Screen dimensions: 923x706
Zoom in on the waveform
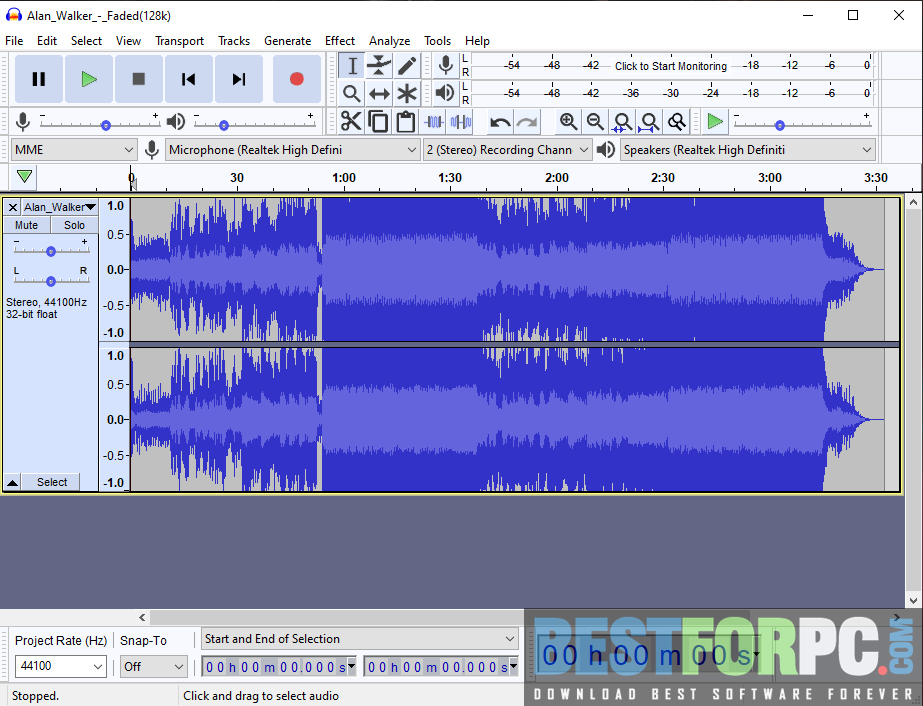click(568, 121)
